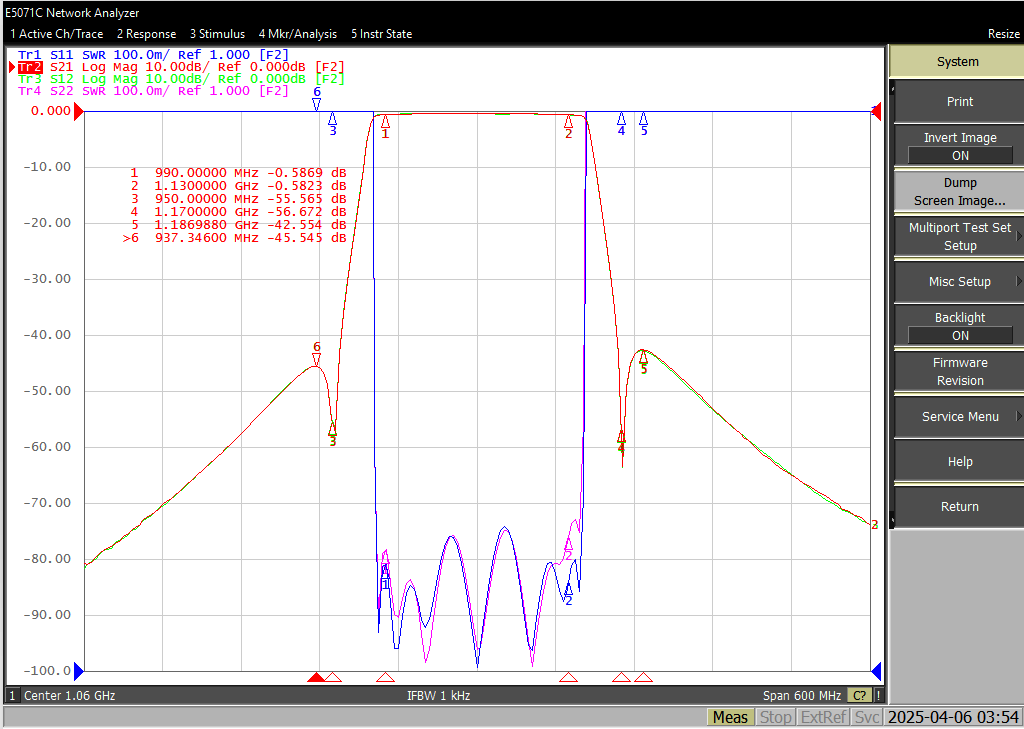This screenshot has width=1024, height=729.
Task: Open the Instr State menu
Action: tap(381, 34)
